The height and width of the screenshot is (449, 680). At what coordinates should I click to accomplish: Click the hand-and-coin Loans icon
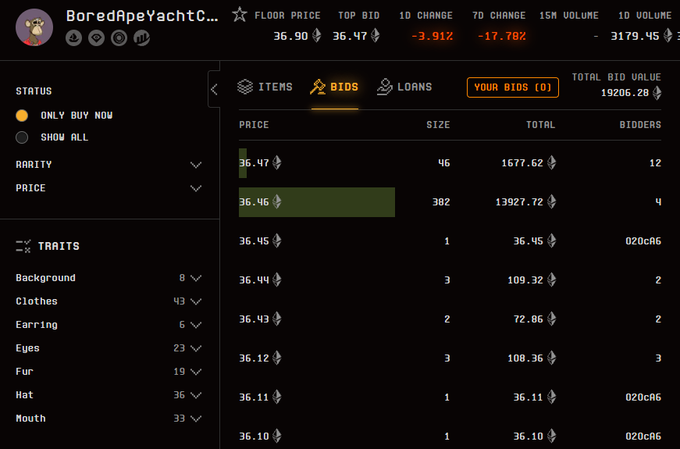[x=385, y=87]
